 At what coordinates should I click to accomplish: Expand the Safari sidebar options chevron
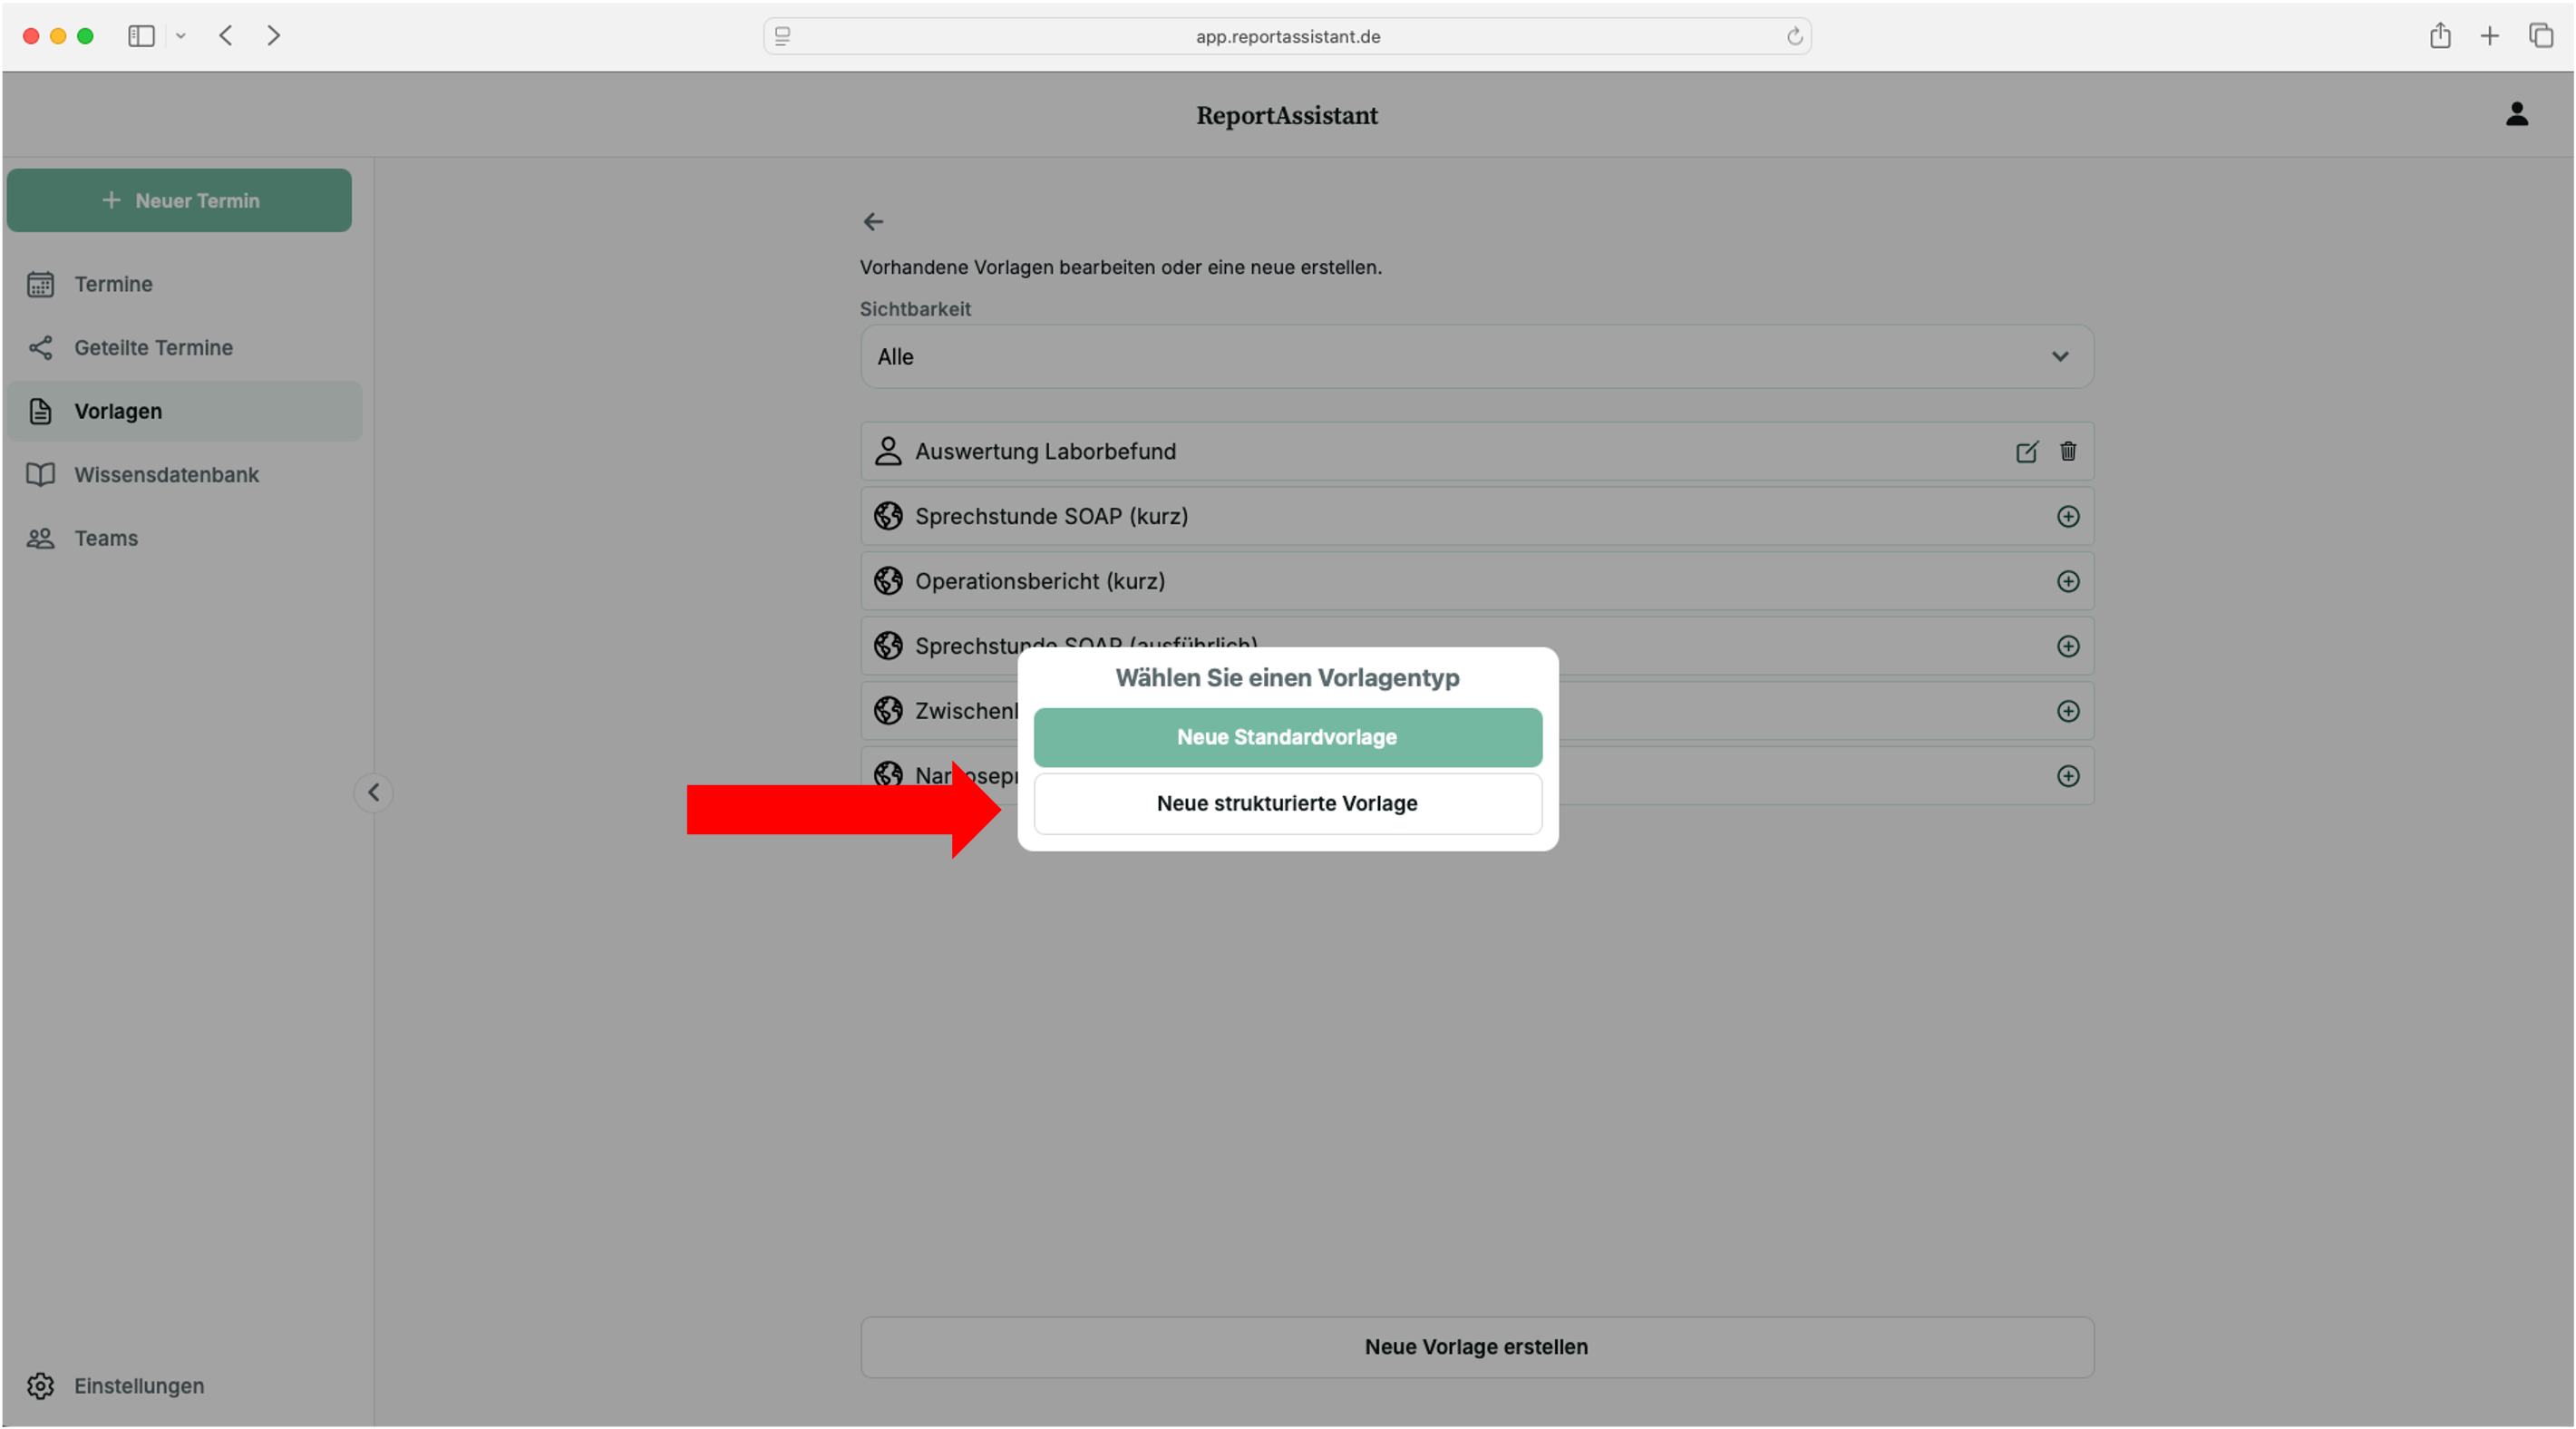181,36
